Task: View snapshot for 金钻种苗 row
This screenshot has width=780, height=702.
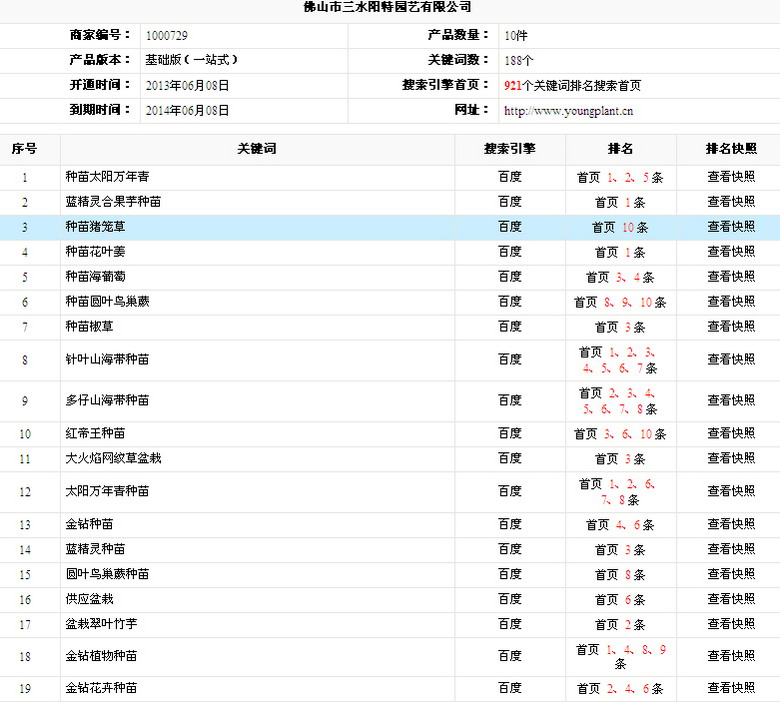Action: coord(731,524)
